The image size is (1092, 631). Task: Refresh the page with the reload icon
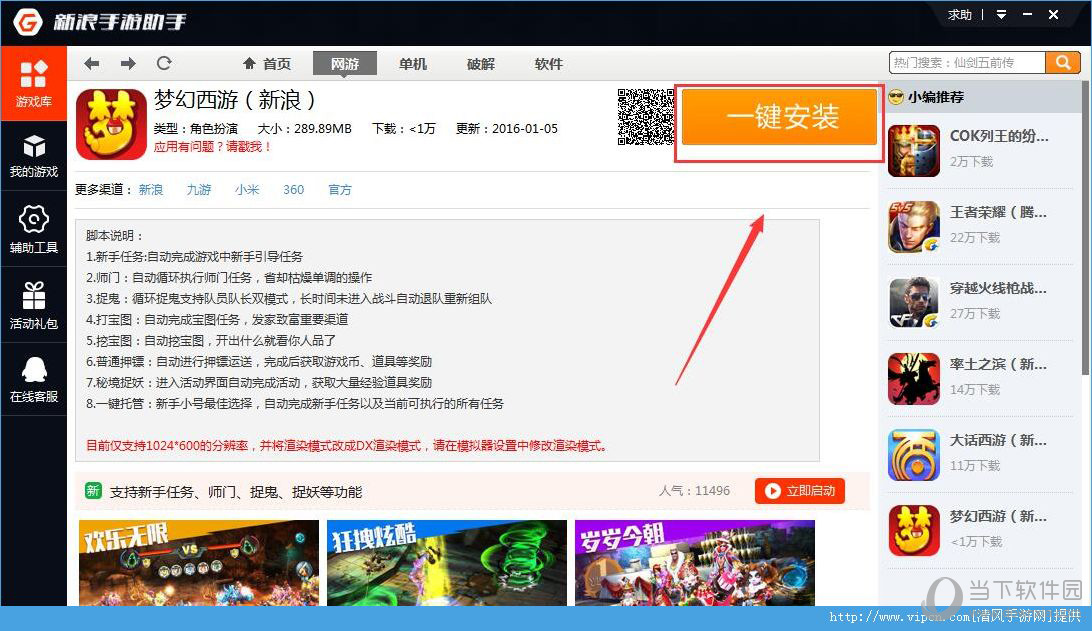pyautogui.click(x=163, y=63)
